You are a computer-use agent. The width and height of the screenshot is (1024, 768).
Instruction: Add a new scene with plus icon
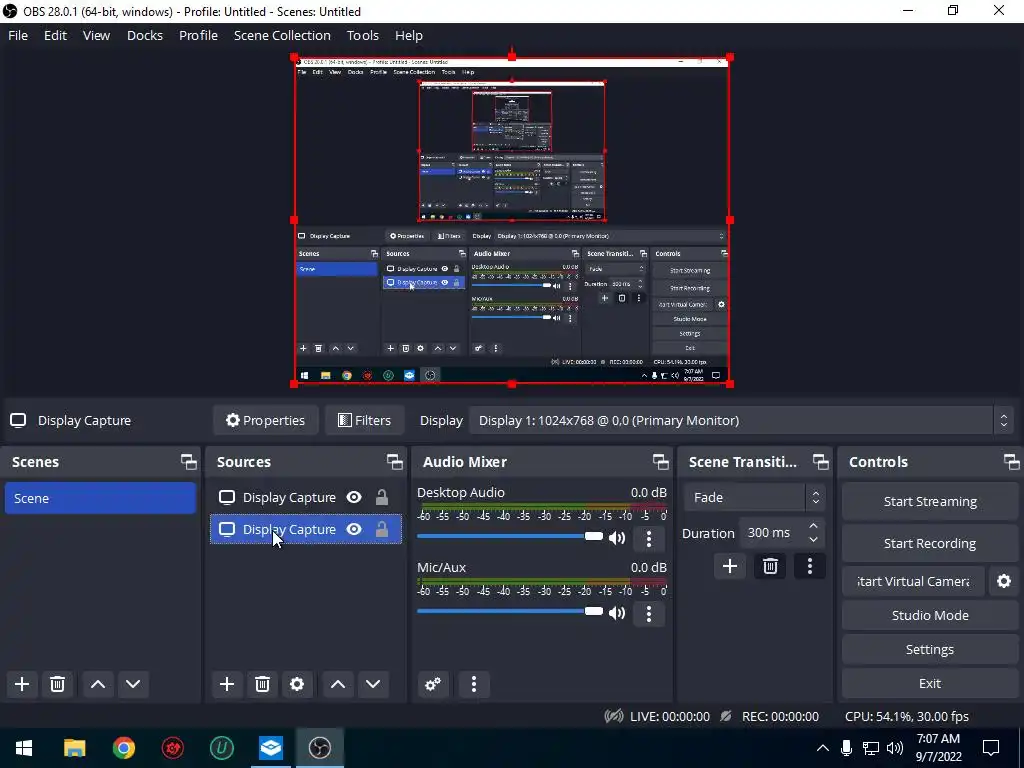point(22,684)
